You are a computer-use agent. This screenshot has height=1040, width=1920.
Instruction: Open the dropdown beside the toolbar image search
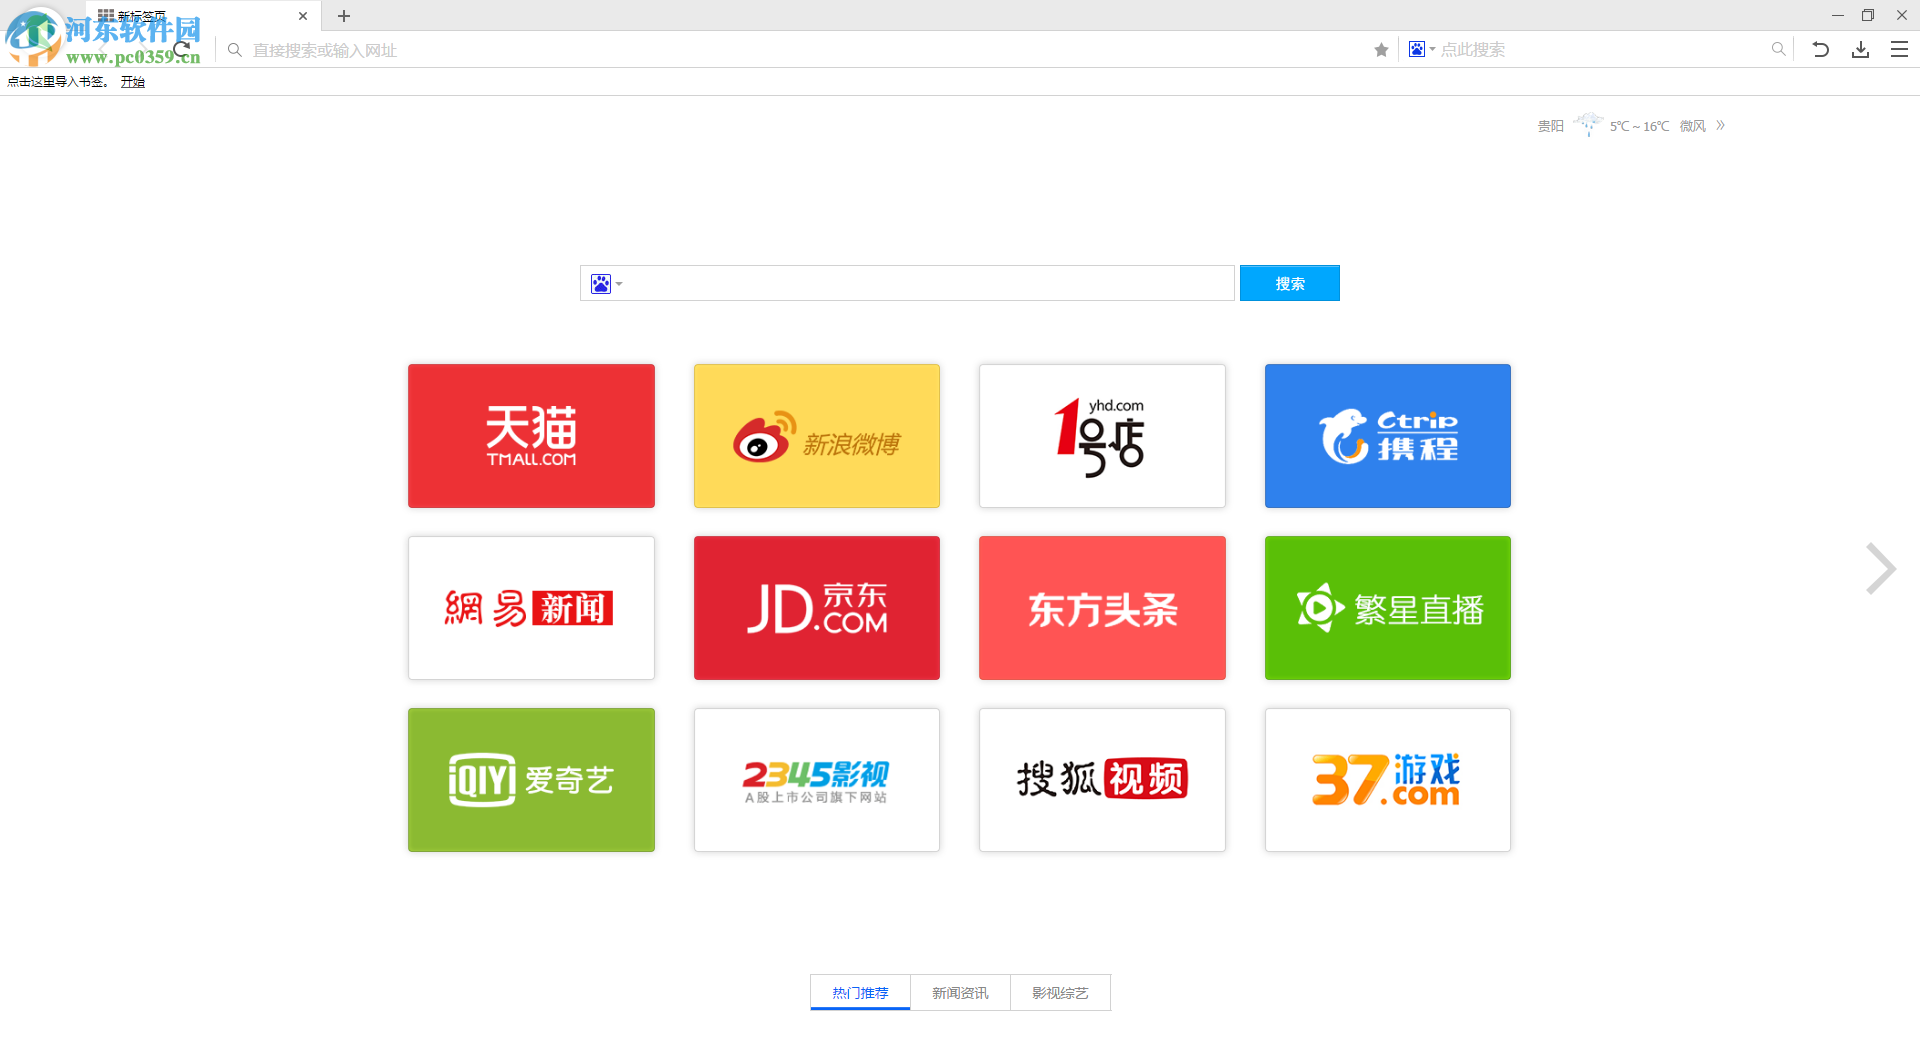1430,49
